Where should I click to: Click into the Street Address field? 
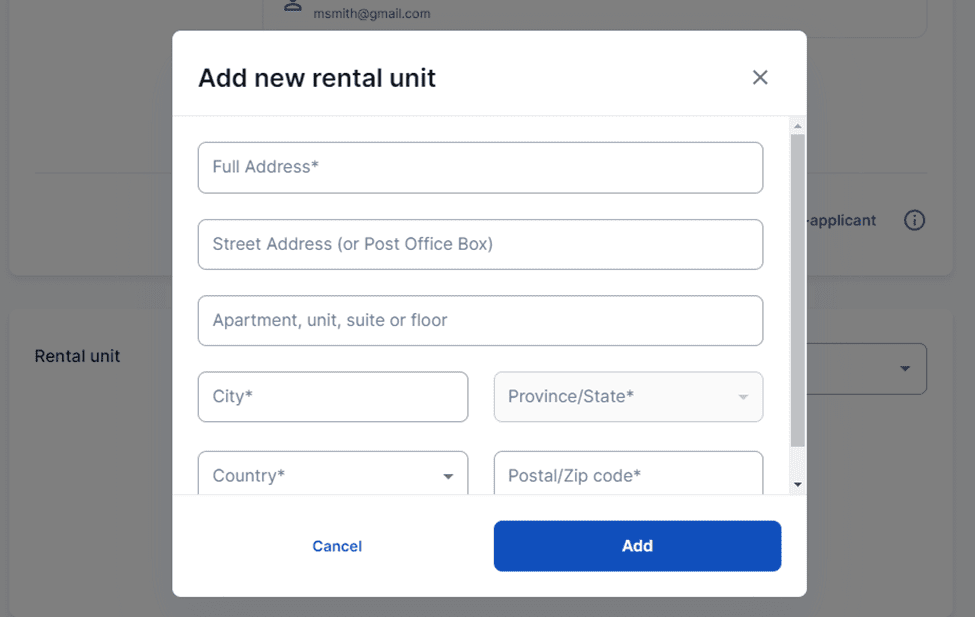tap(480, 244)
